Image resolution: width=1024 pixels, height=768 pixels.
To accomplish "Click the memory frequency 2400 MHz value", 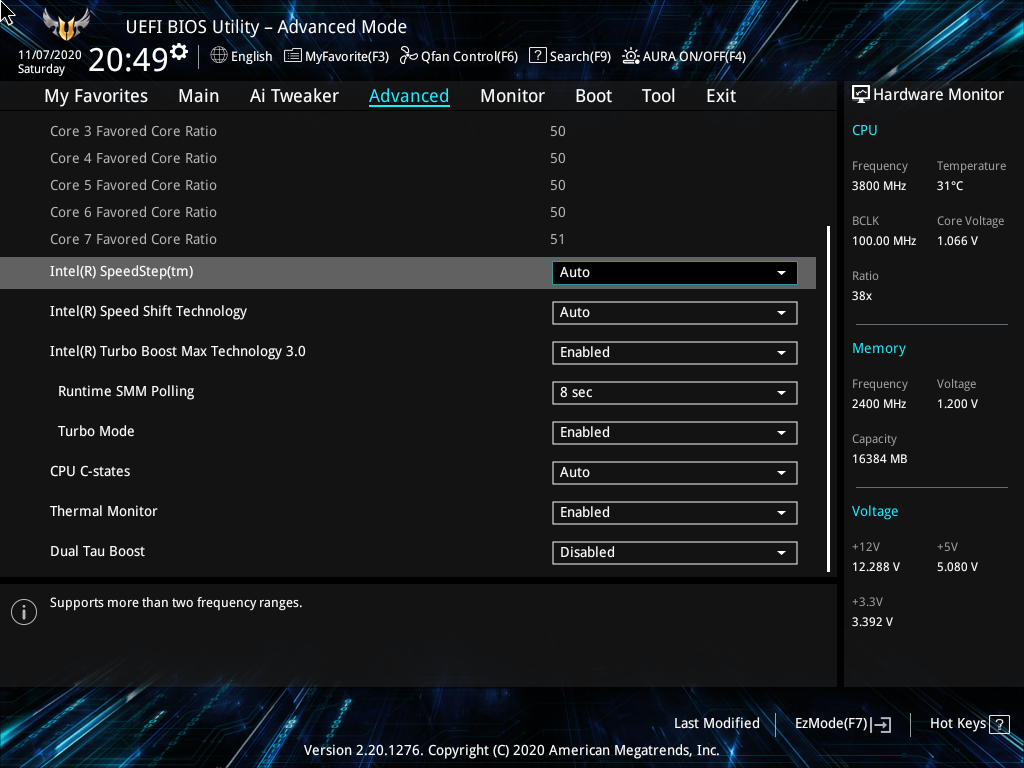I will tap(879, 404).
